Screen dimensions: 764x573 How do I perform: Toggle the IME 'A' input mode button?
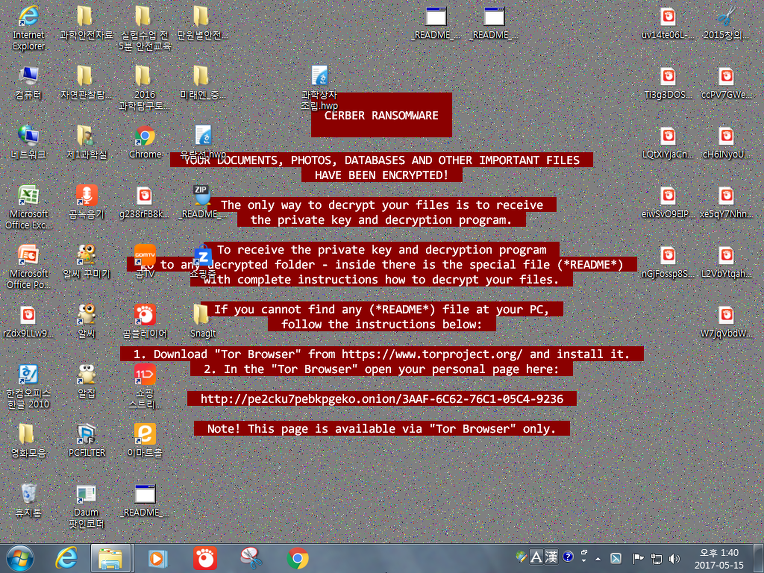pyautogui.click(x=536, y=557)
